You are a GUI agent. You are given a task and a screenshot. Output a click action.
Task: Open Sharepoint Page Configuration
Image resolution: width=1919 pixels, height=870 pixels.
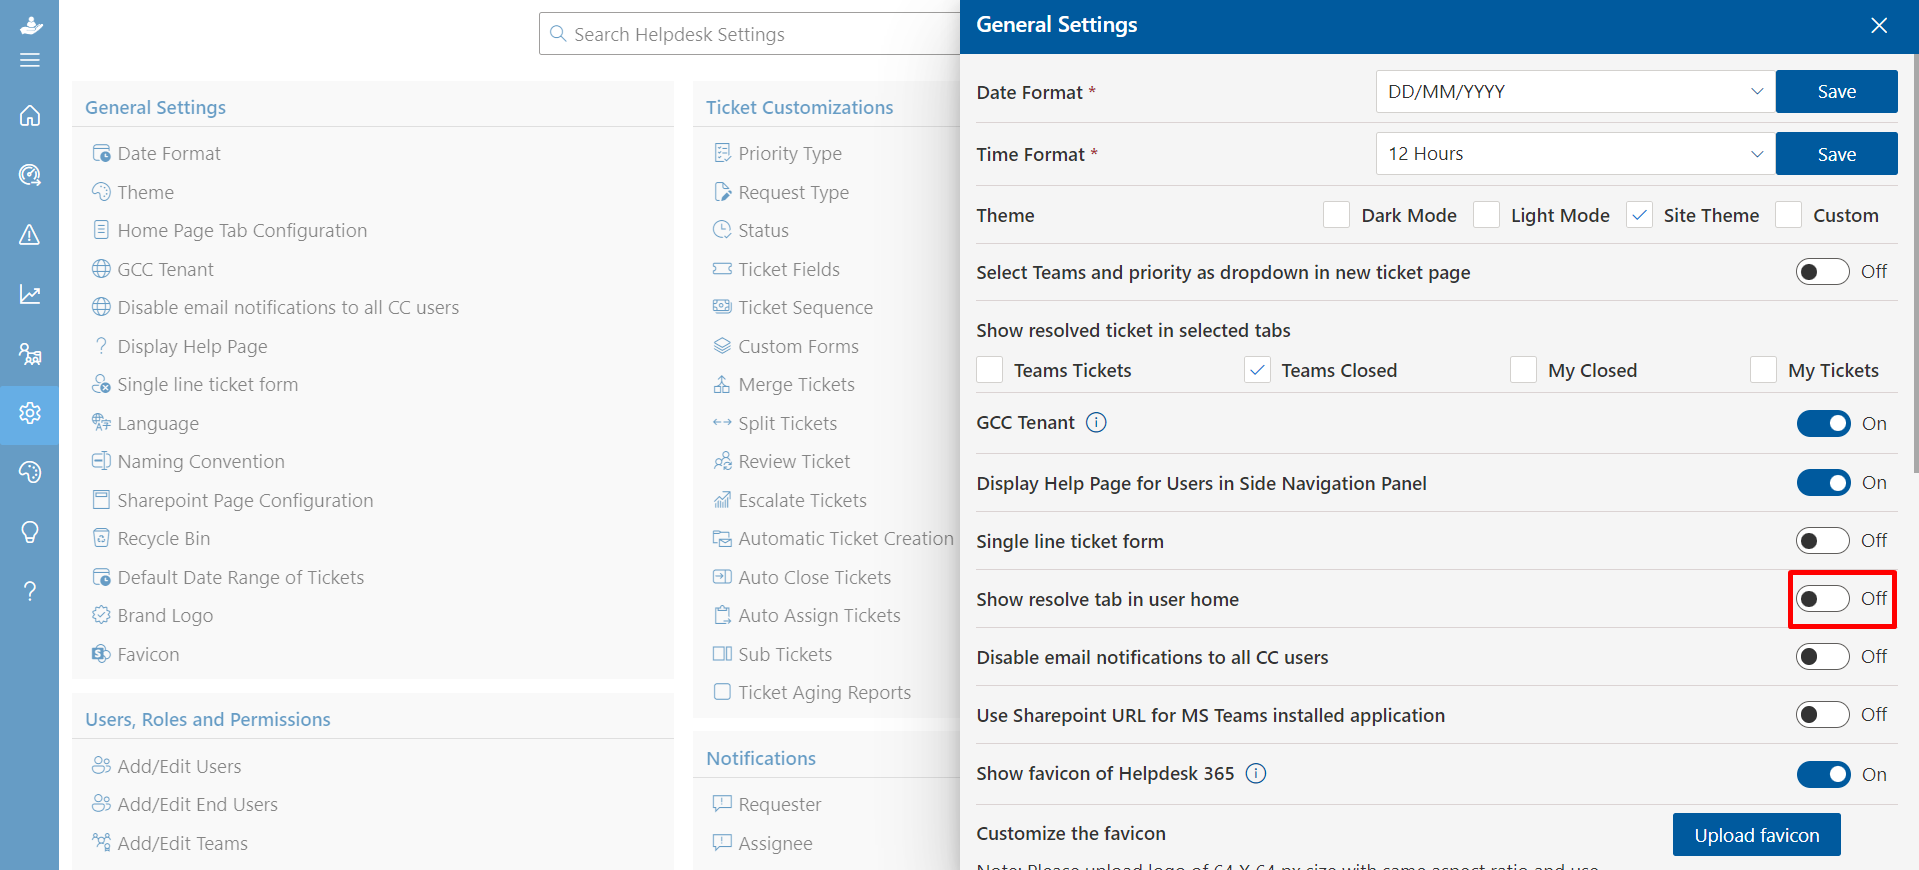coord(245,500)
